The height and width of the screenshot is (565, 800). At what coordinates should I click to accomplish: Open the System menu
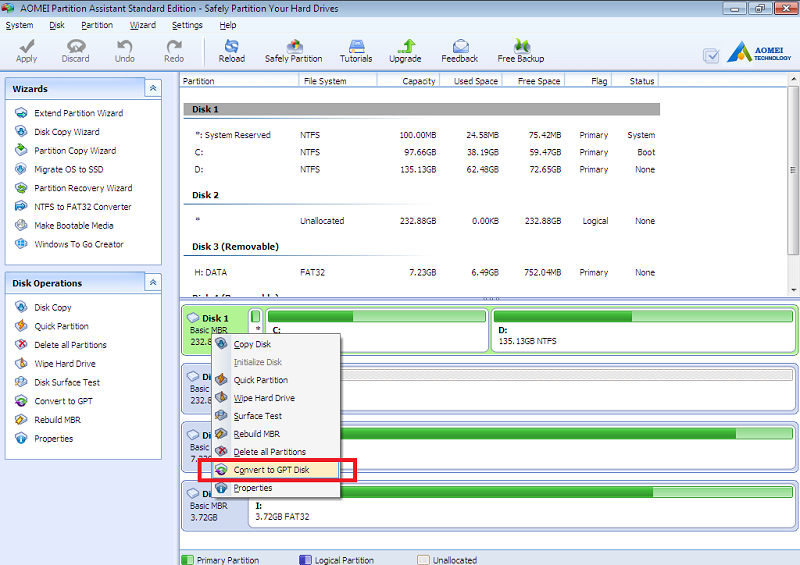(19, 25)
